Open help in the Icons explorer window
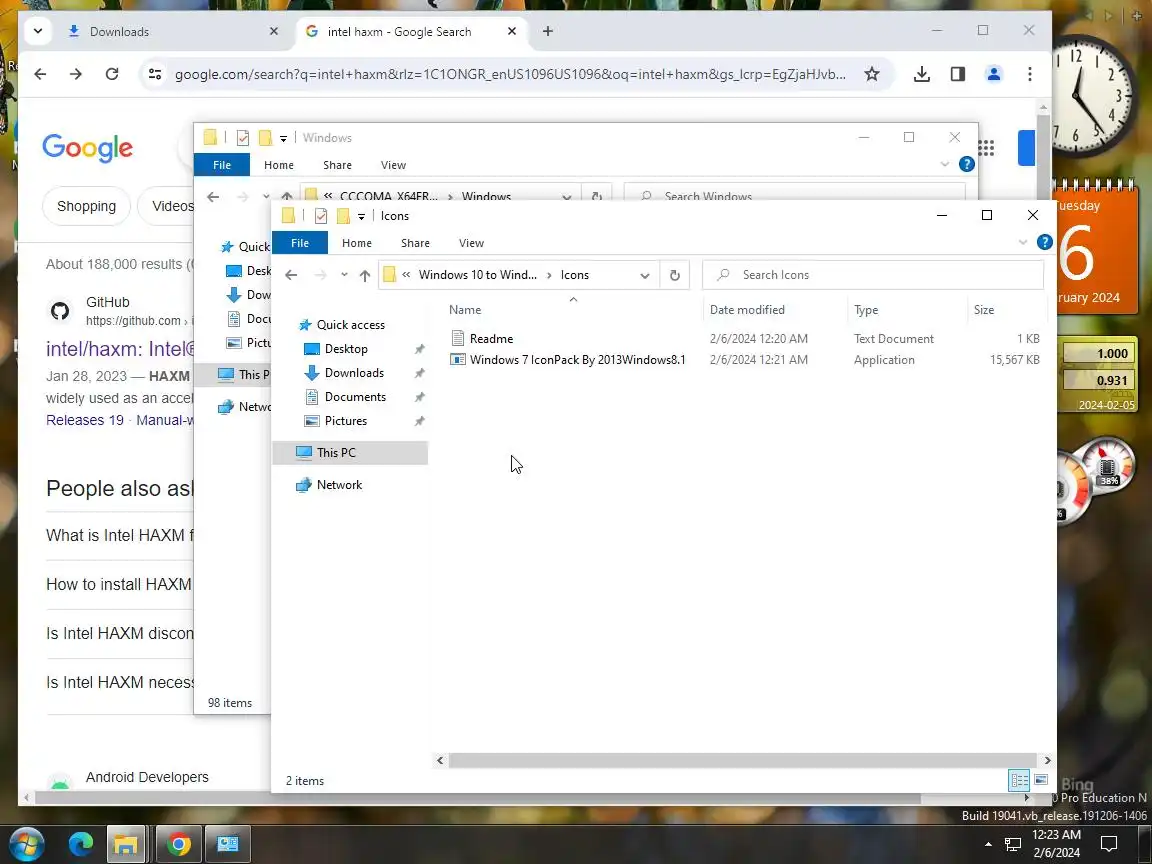 1044,242
